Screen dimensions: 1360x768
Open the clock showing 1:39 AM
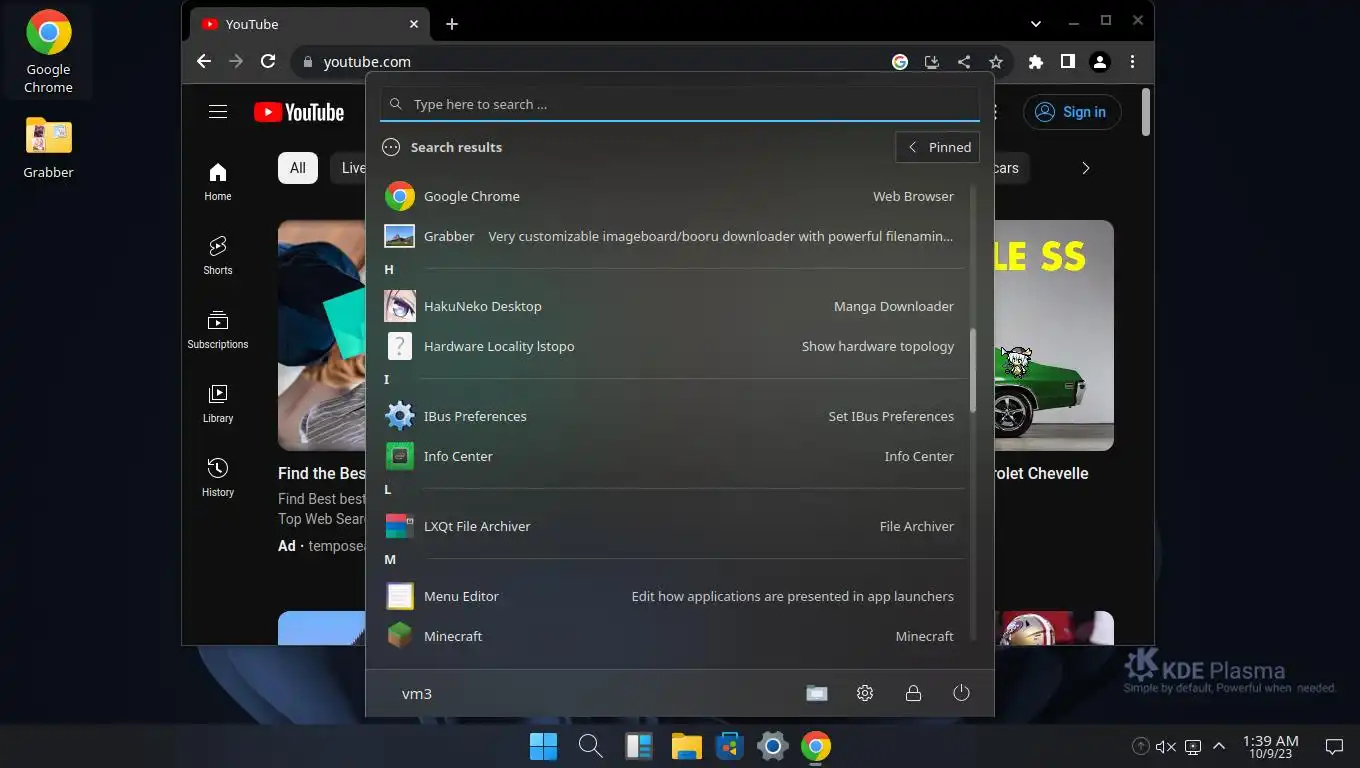pos(1271,746)
